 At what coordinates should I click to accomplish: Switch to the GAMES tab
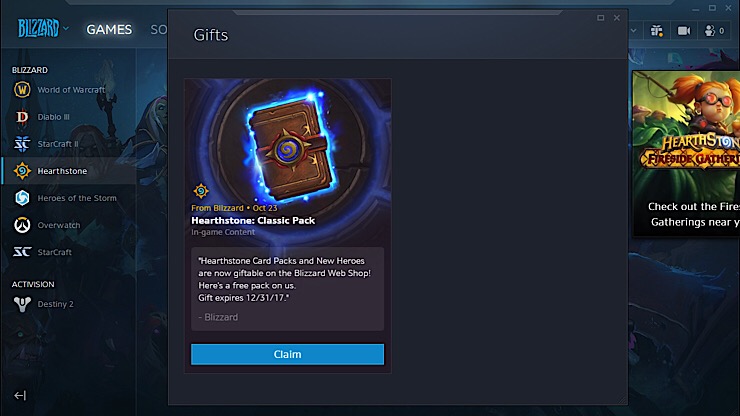[109, 29]
